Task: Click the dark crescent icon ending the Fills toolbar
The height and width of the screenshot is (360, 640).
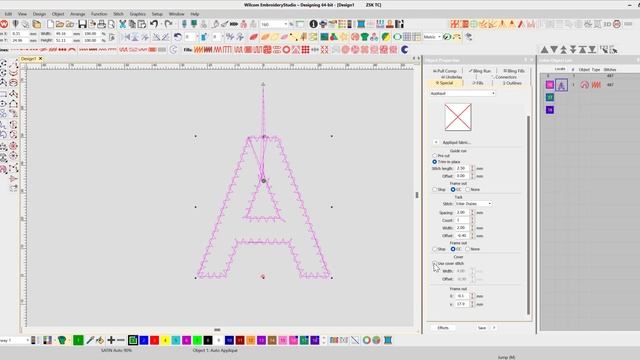Action: point(404,50)
